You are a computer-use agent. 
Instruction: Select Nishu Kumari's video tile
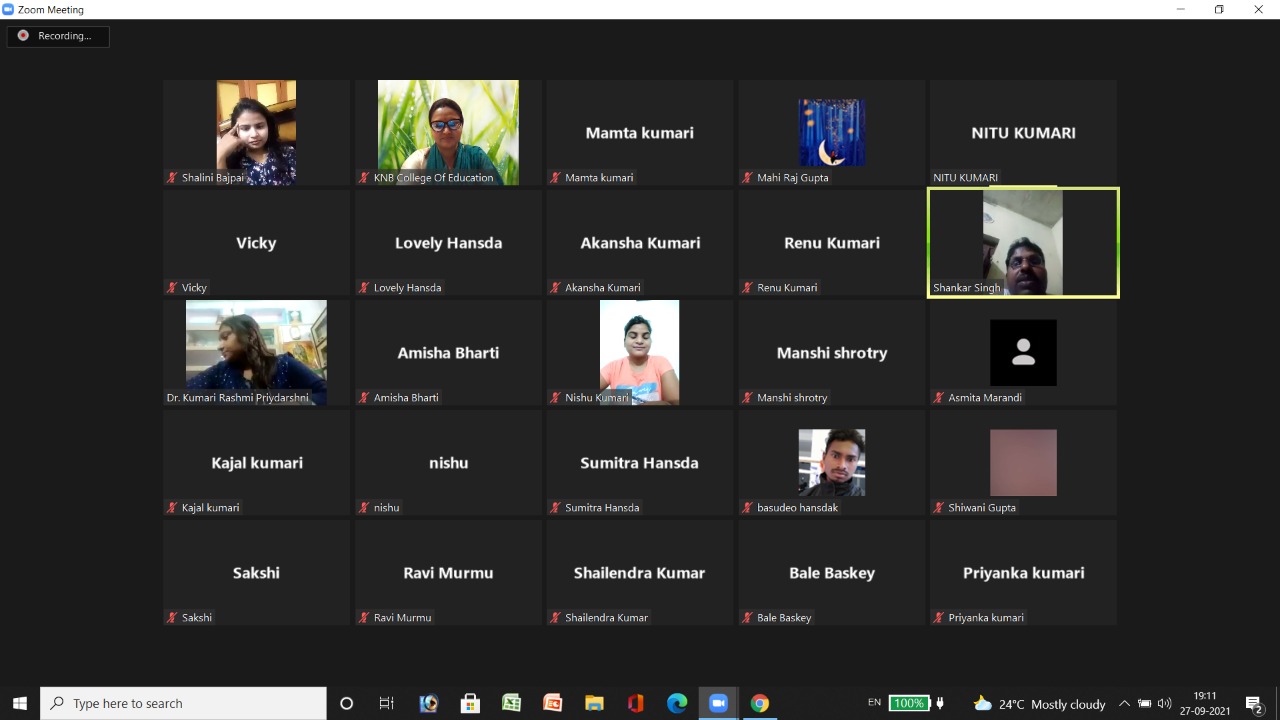pyautogui.click(x=640, y=352)
